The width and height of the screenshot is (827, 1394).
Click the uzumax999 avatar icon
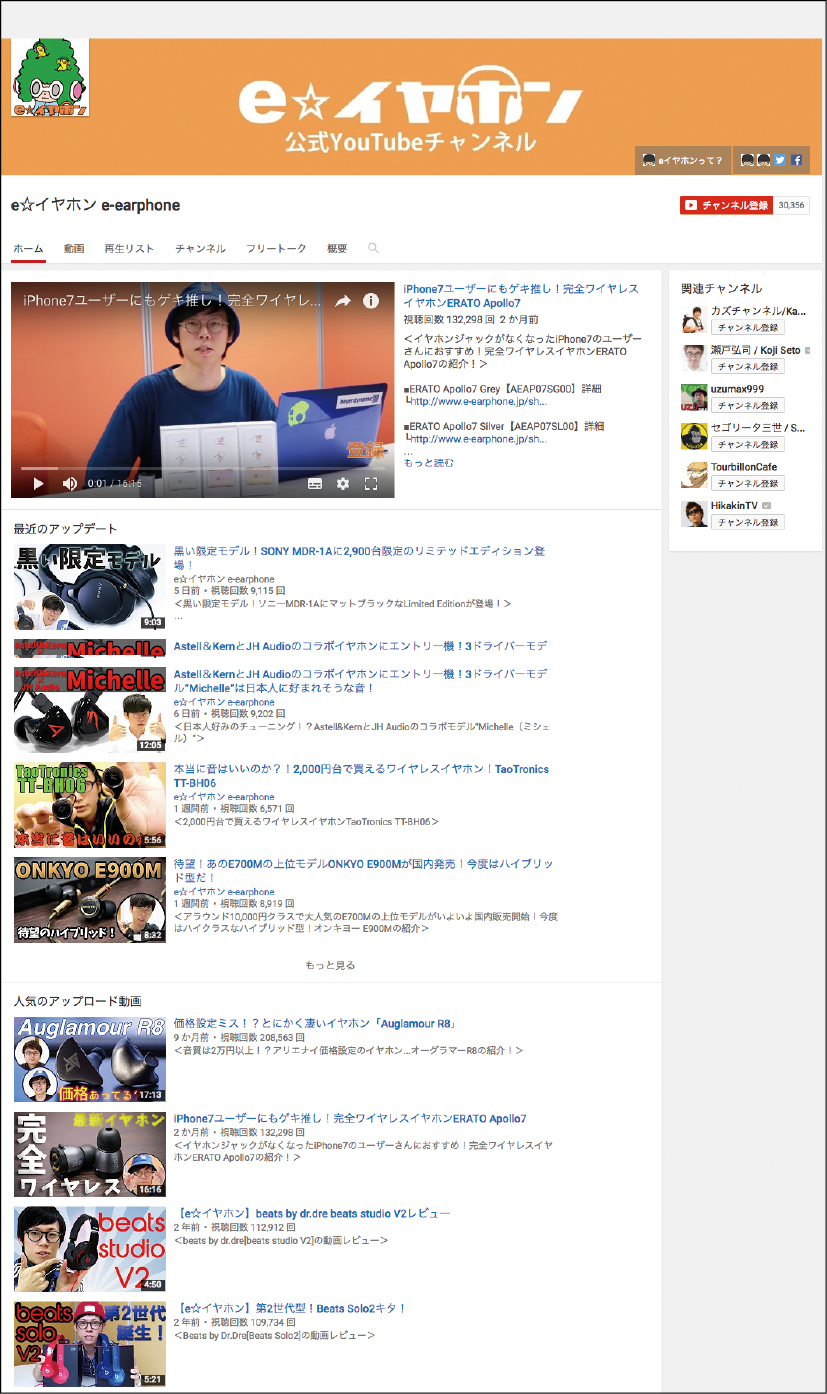coord(694,398)
